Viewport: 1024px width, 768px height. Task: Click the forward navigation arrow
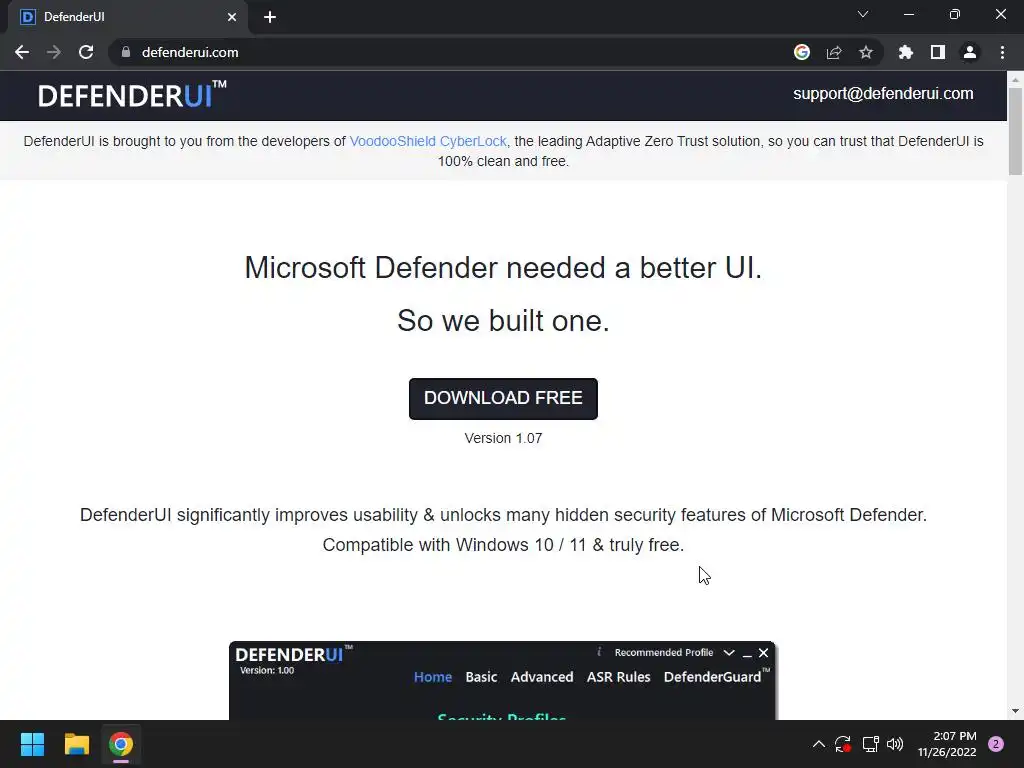point(54,52)
